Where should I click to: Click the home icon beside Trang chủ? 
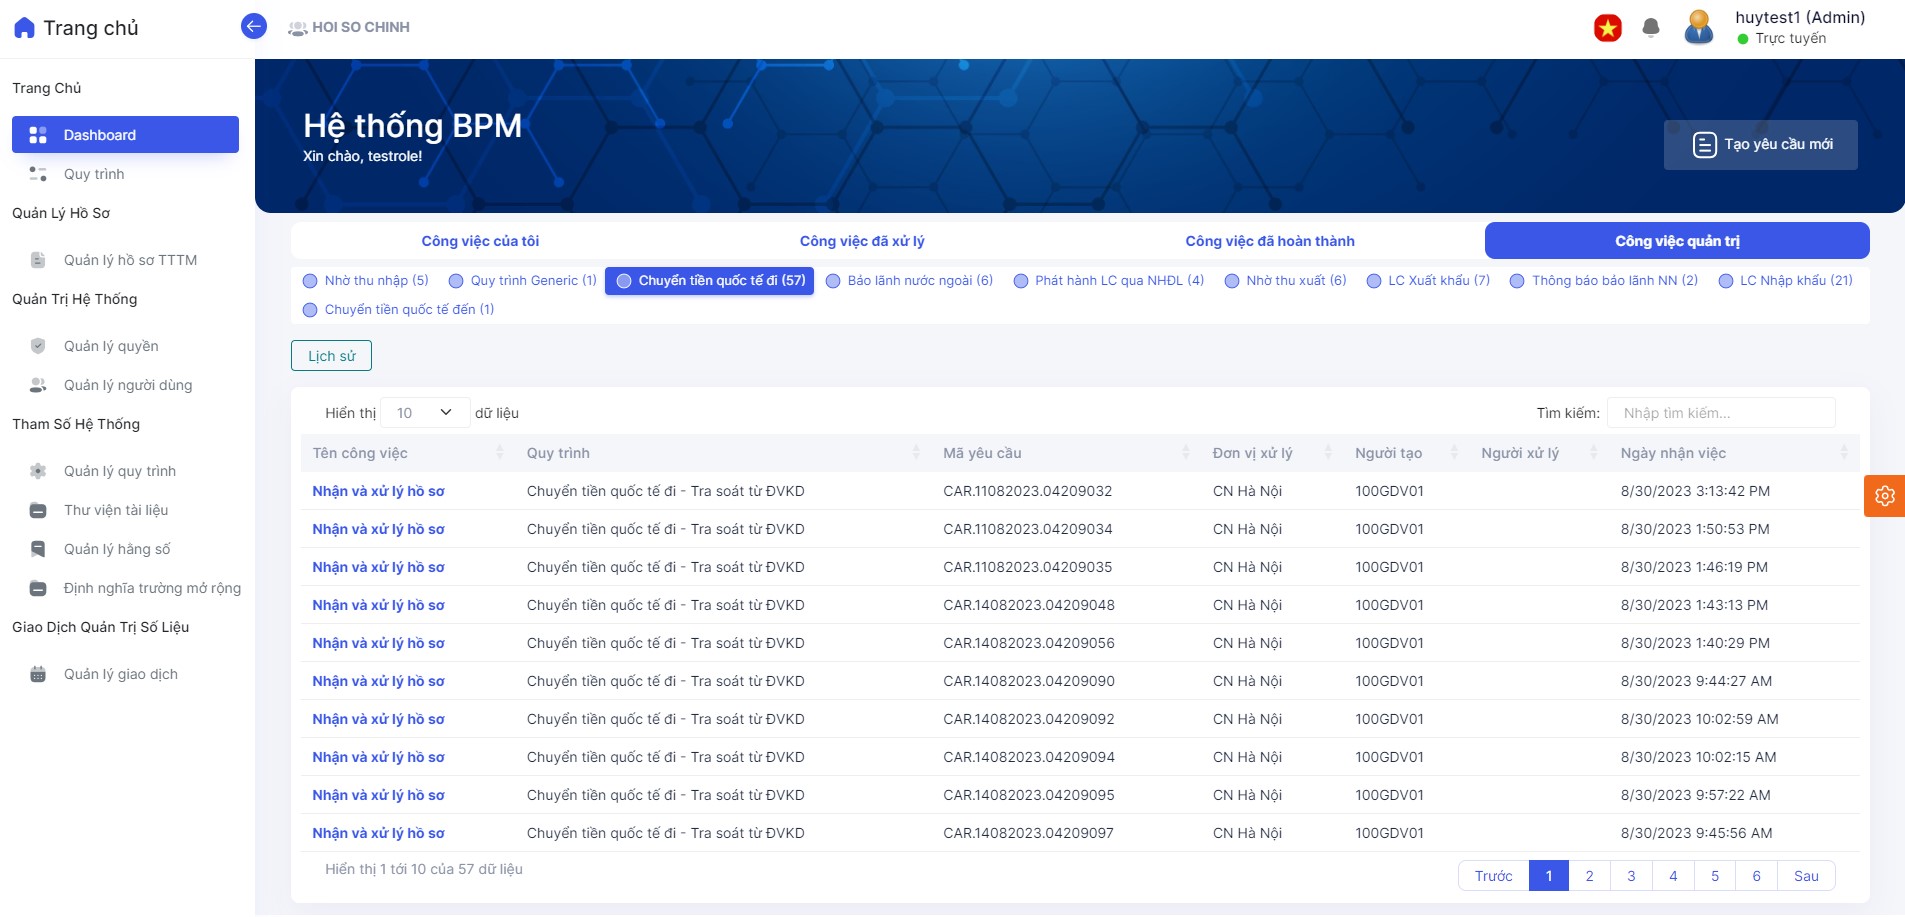(25, 28)
